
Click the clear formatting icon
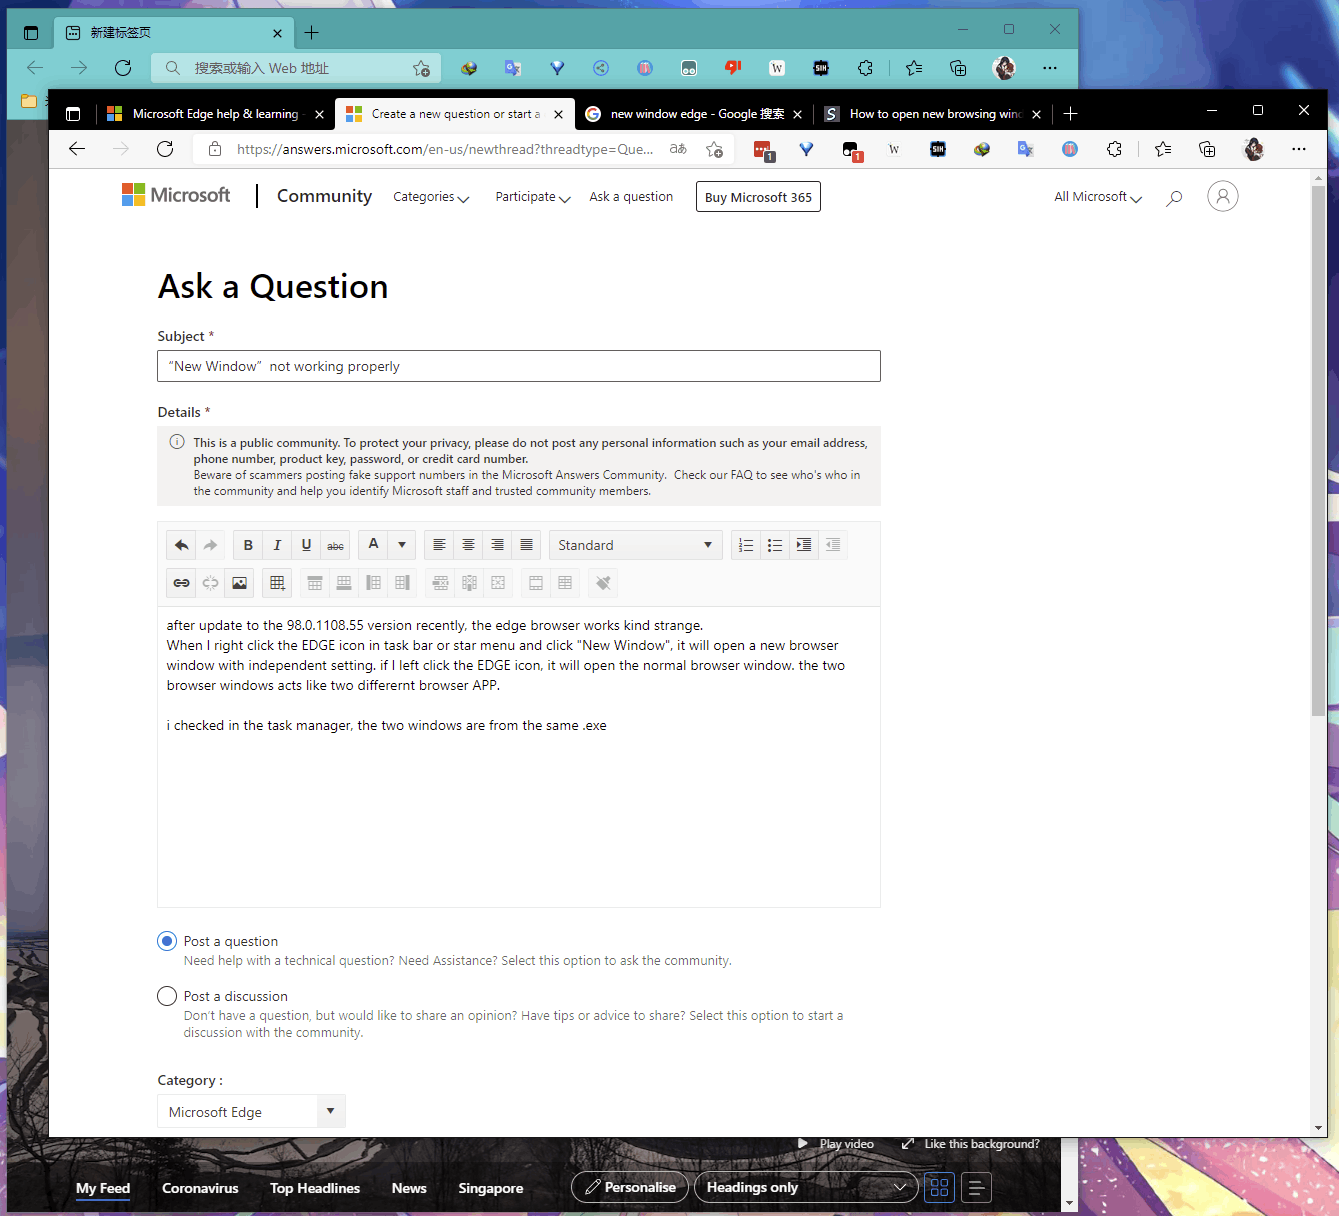click(603, 583)
